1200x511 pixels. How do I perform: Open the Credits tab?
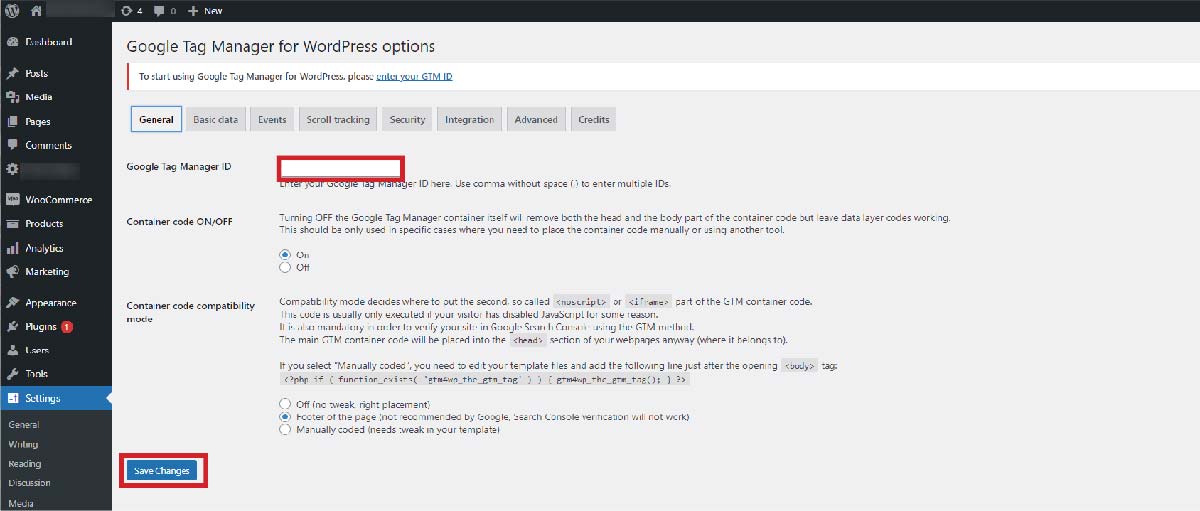click(593, 120)
